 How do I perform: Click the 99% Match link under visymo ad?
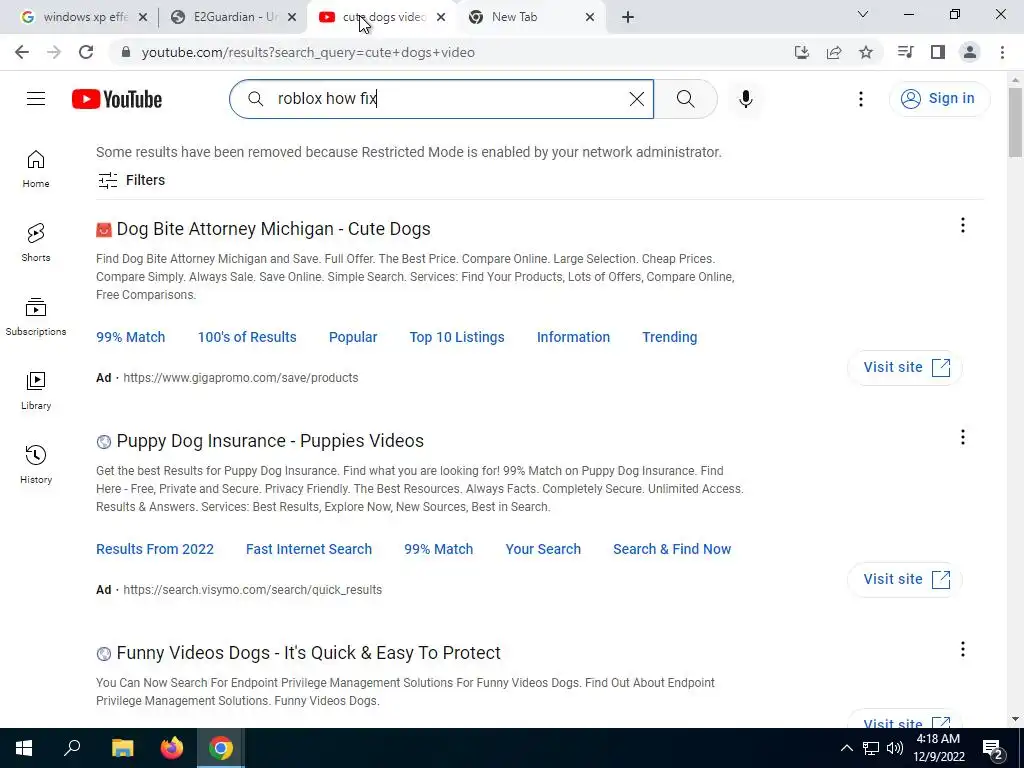click(x=439, y=549)
